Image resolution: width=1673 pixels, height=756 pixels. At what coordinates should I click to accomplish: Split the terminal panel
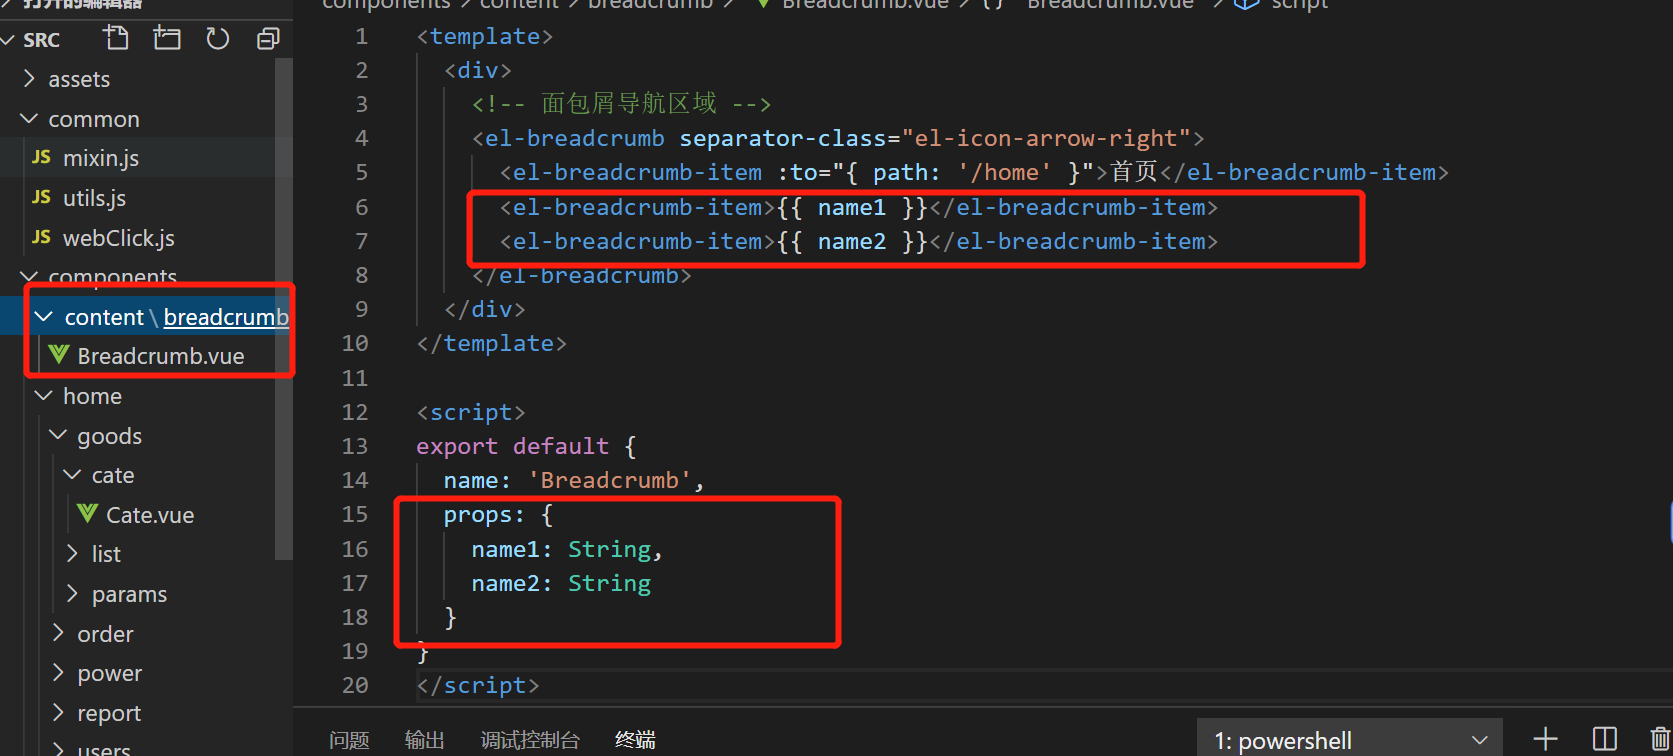click(x=1605, y=740)
